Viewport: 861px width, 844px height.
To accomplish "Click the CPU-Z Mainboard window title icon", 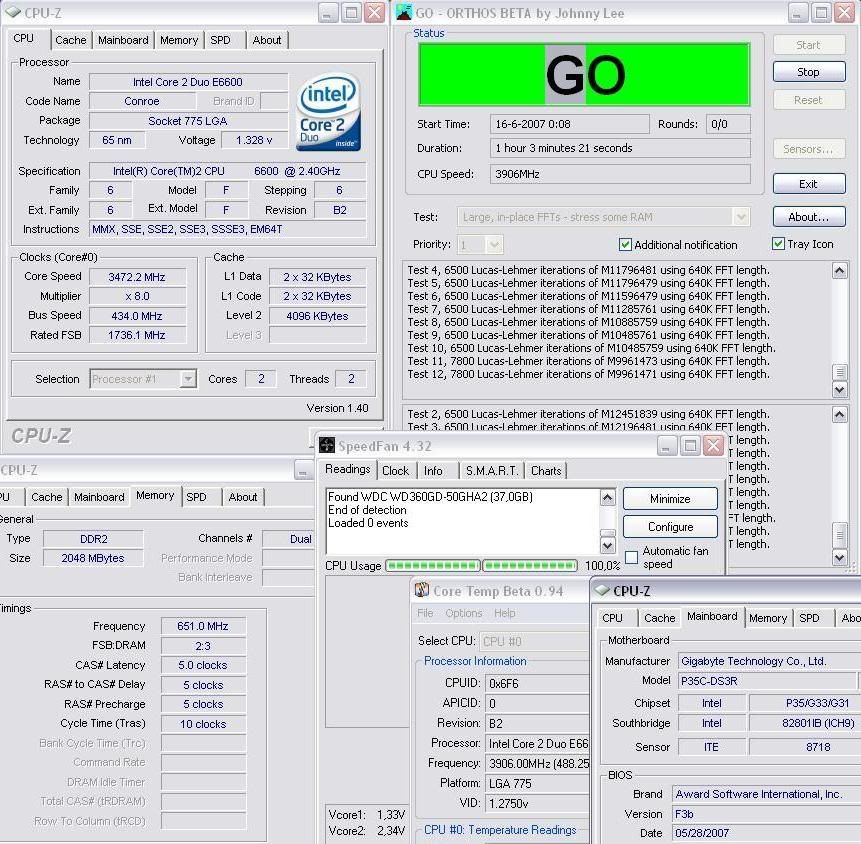I will pos(602,590).
